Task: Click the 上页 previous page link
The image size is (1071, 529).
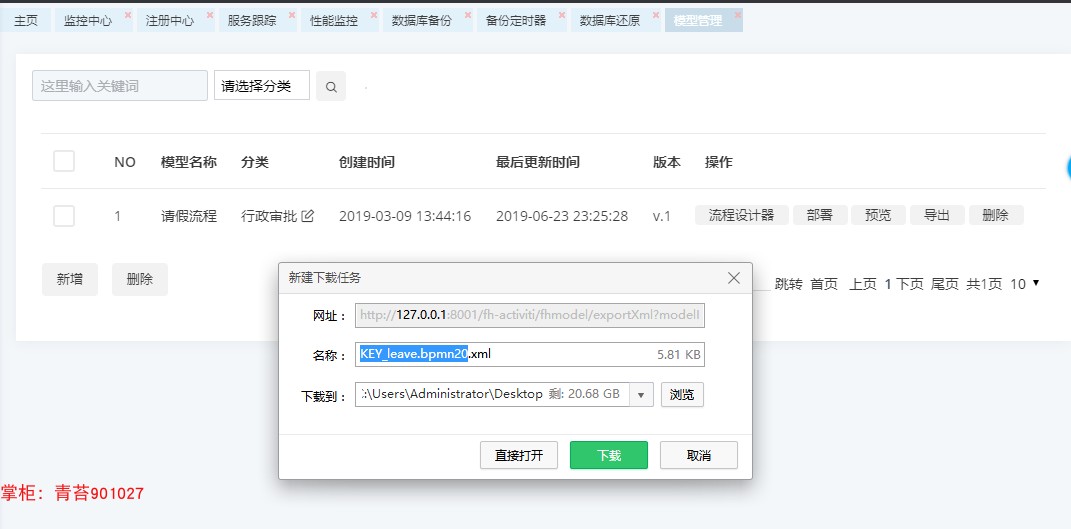Action: (863, 284)
